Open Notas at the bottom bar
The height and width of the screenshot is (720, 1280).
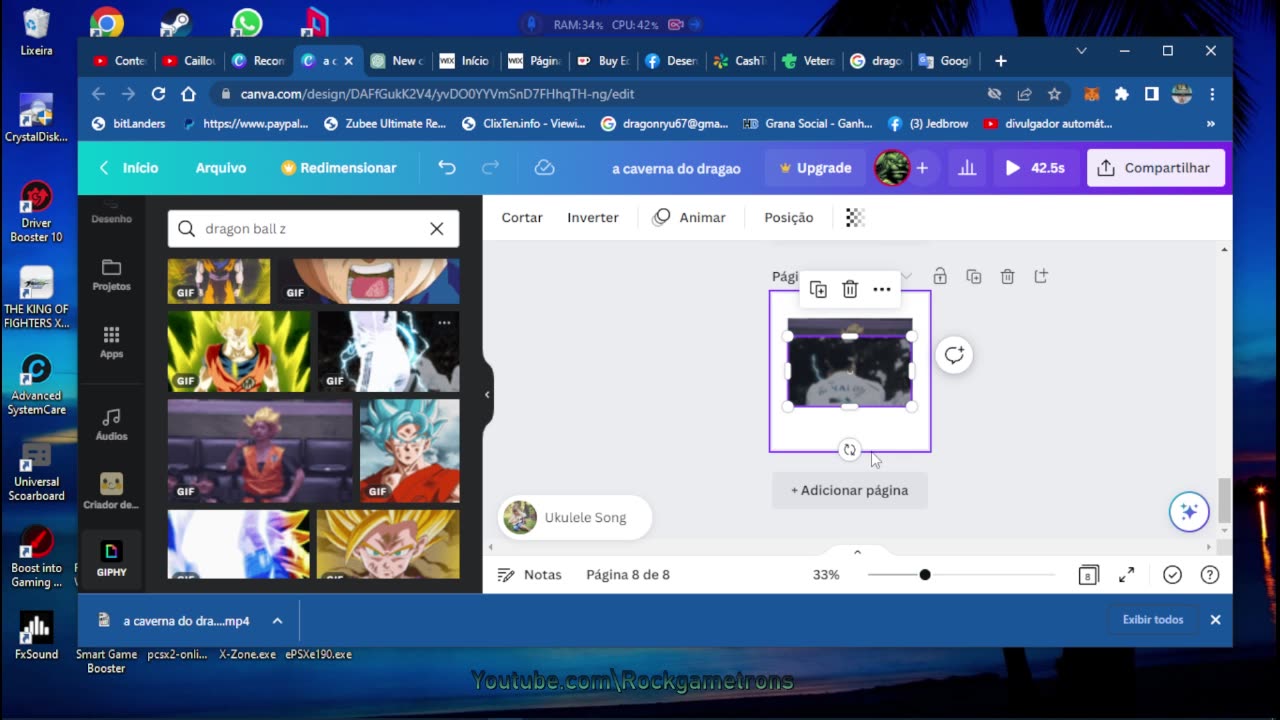tap(530, 575)
